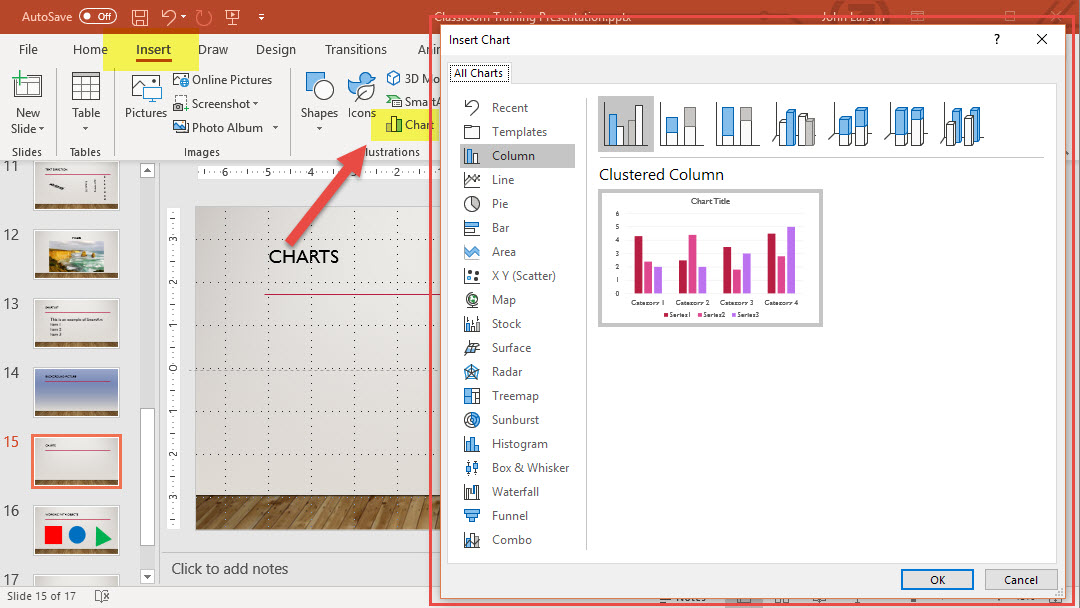Click the notes area to add notes
The height and width of the screenshot is (608, 1080).
230,569
